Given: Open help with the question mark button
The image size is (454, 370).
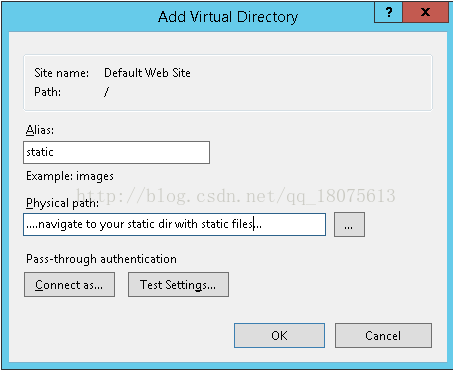Looking at the screenshot, I should [x=388, y=13].
